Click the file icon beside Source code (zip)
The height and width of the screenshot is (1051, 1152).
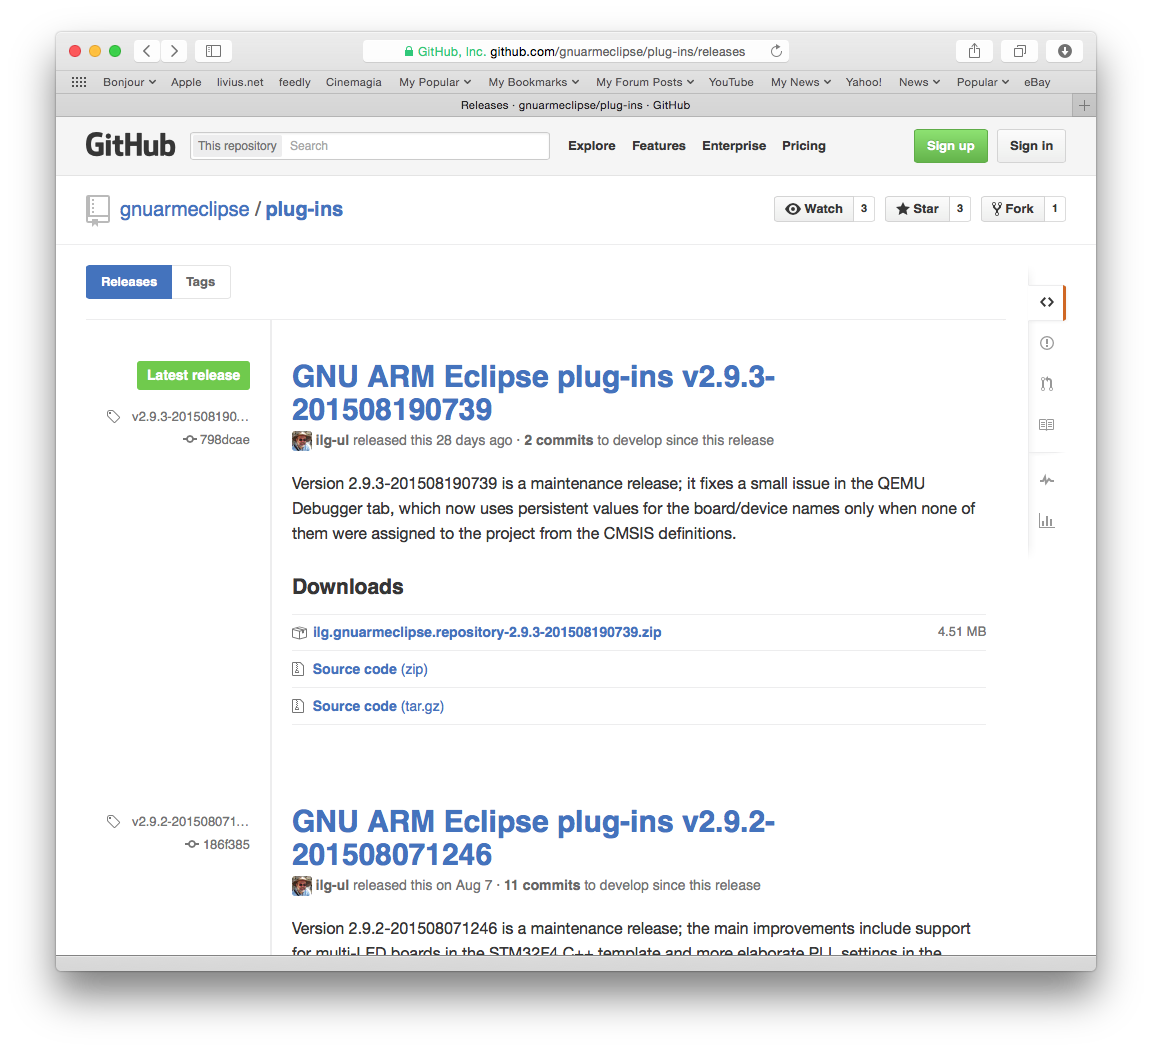[298, 669]
